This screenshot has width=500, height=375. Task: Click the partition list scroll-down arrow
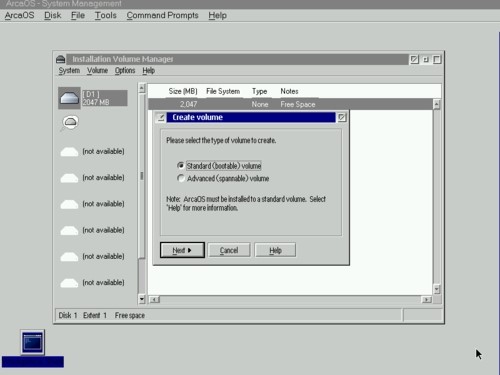pos(437,289)
